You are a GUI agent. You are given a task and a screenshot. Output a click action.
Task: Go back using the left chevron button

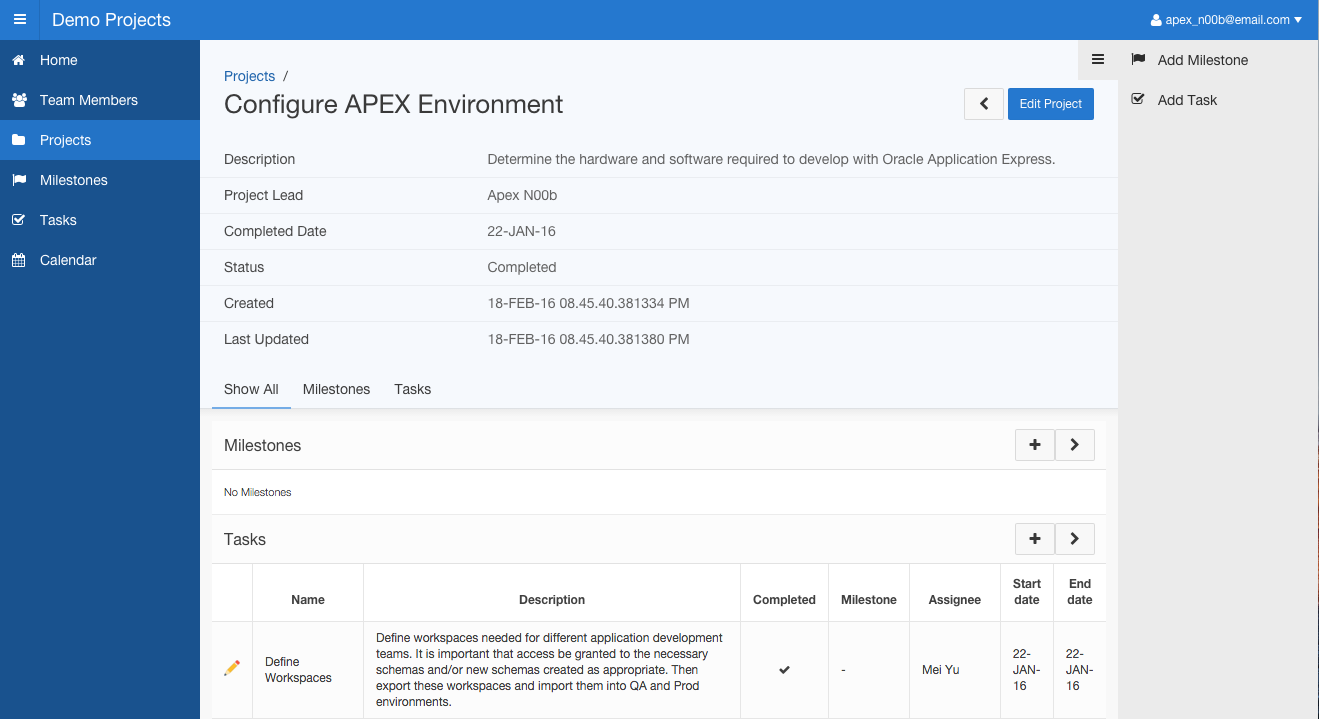click(x=984, y=104)
